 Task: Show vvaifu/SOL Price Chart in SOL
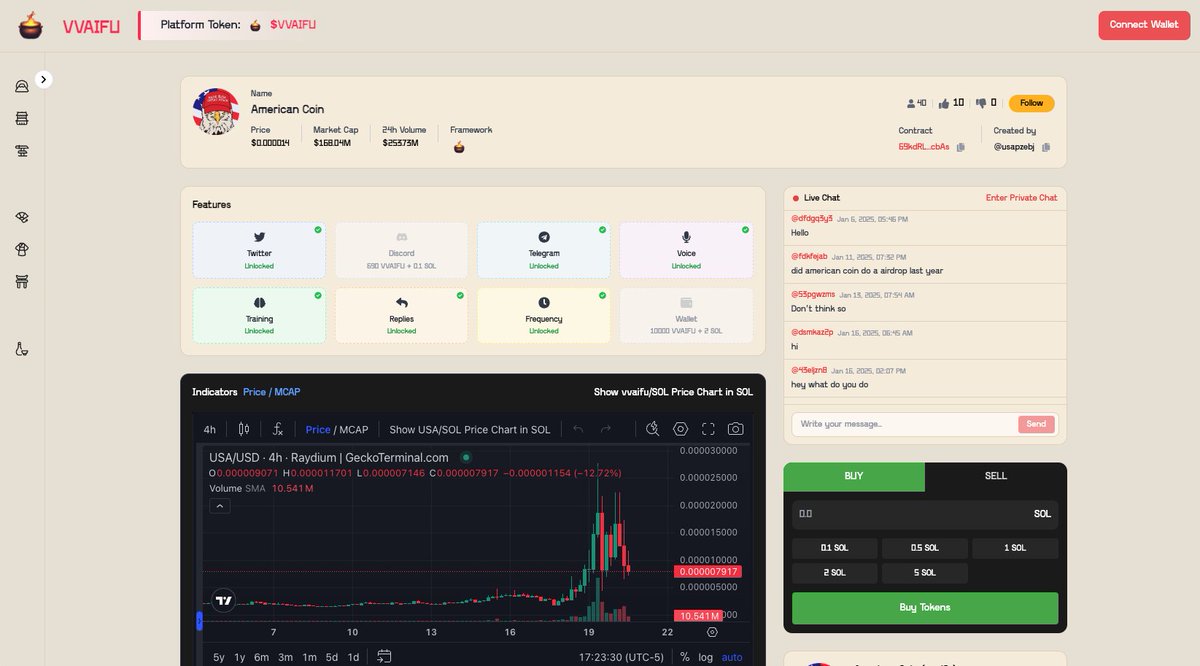pos(673,392)
